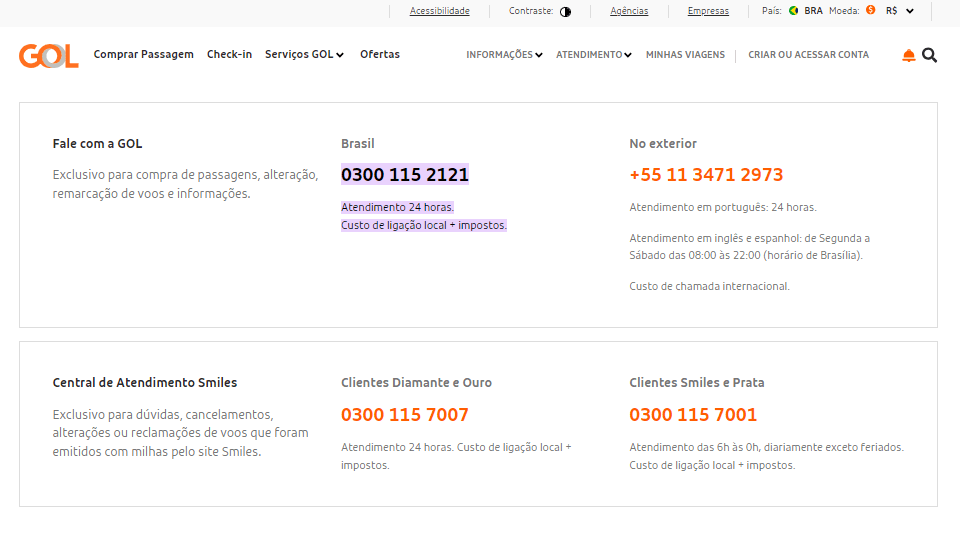Visit the Empresas link
This screenshot has width=960, height=533.
click(708, 11)
